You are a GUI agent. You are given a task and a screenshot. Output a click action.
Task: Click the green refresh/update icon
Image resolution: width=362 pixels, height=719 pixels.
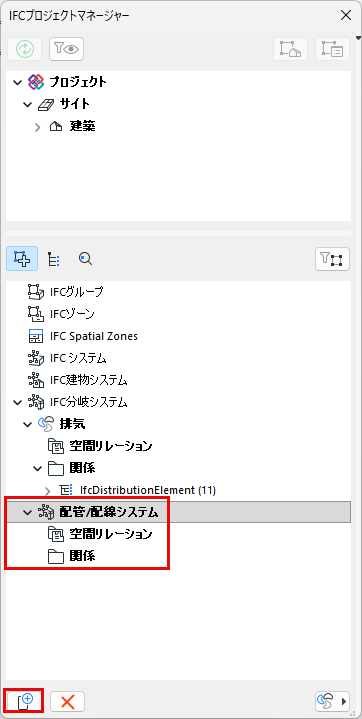pyautogui.click(x=24, y=49)
